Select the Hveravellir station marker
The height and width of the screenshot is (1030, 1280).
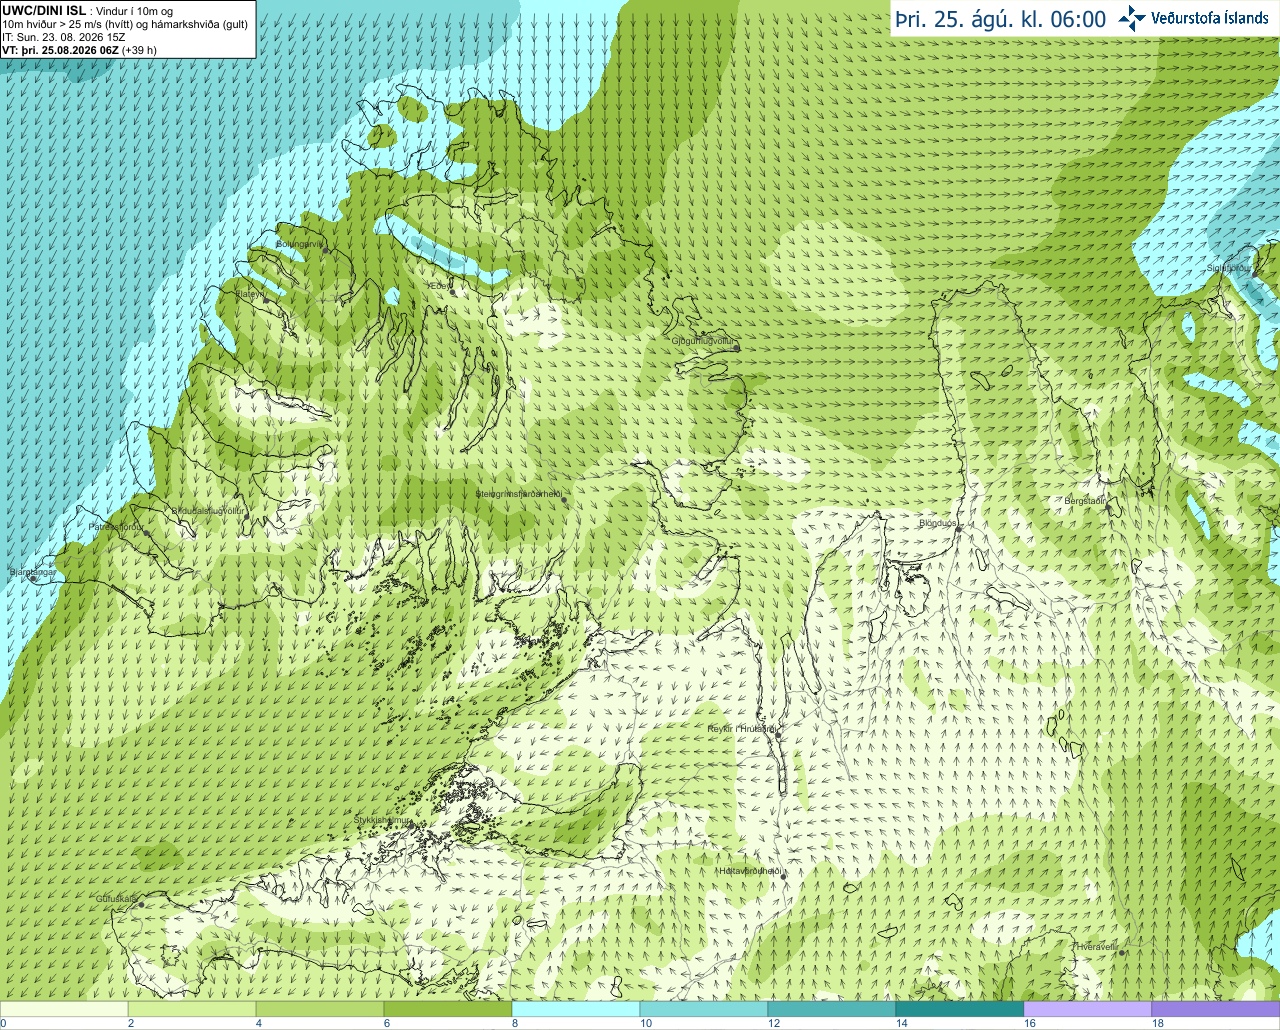[x=1120, y=952]
